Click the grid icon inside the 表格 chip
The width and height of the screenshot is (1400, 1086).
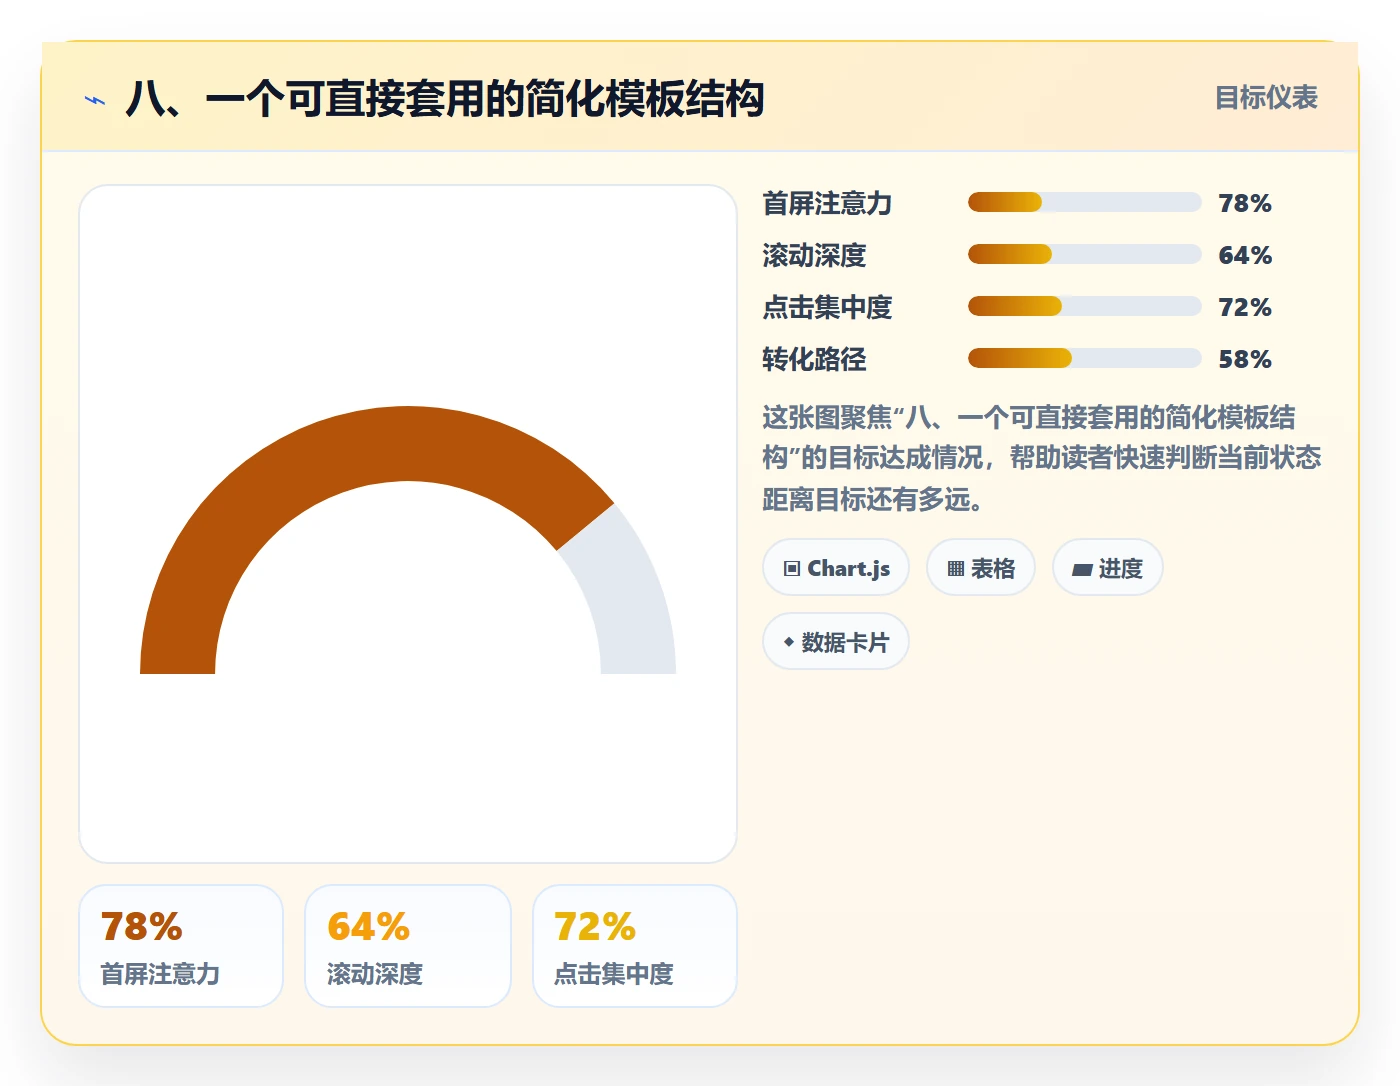coord(956,569)
